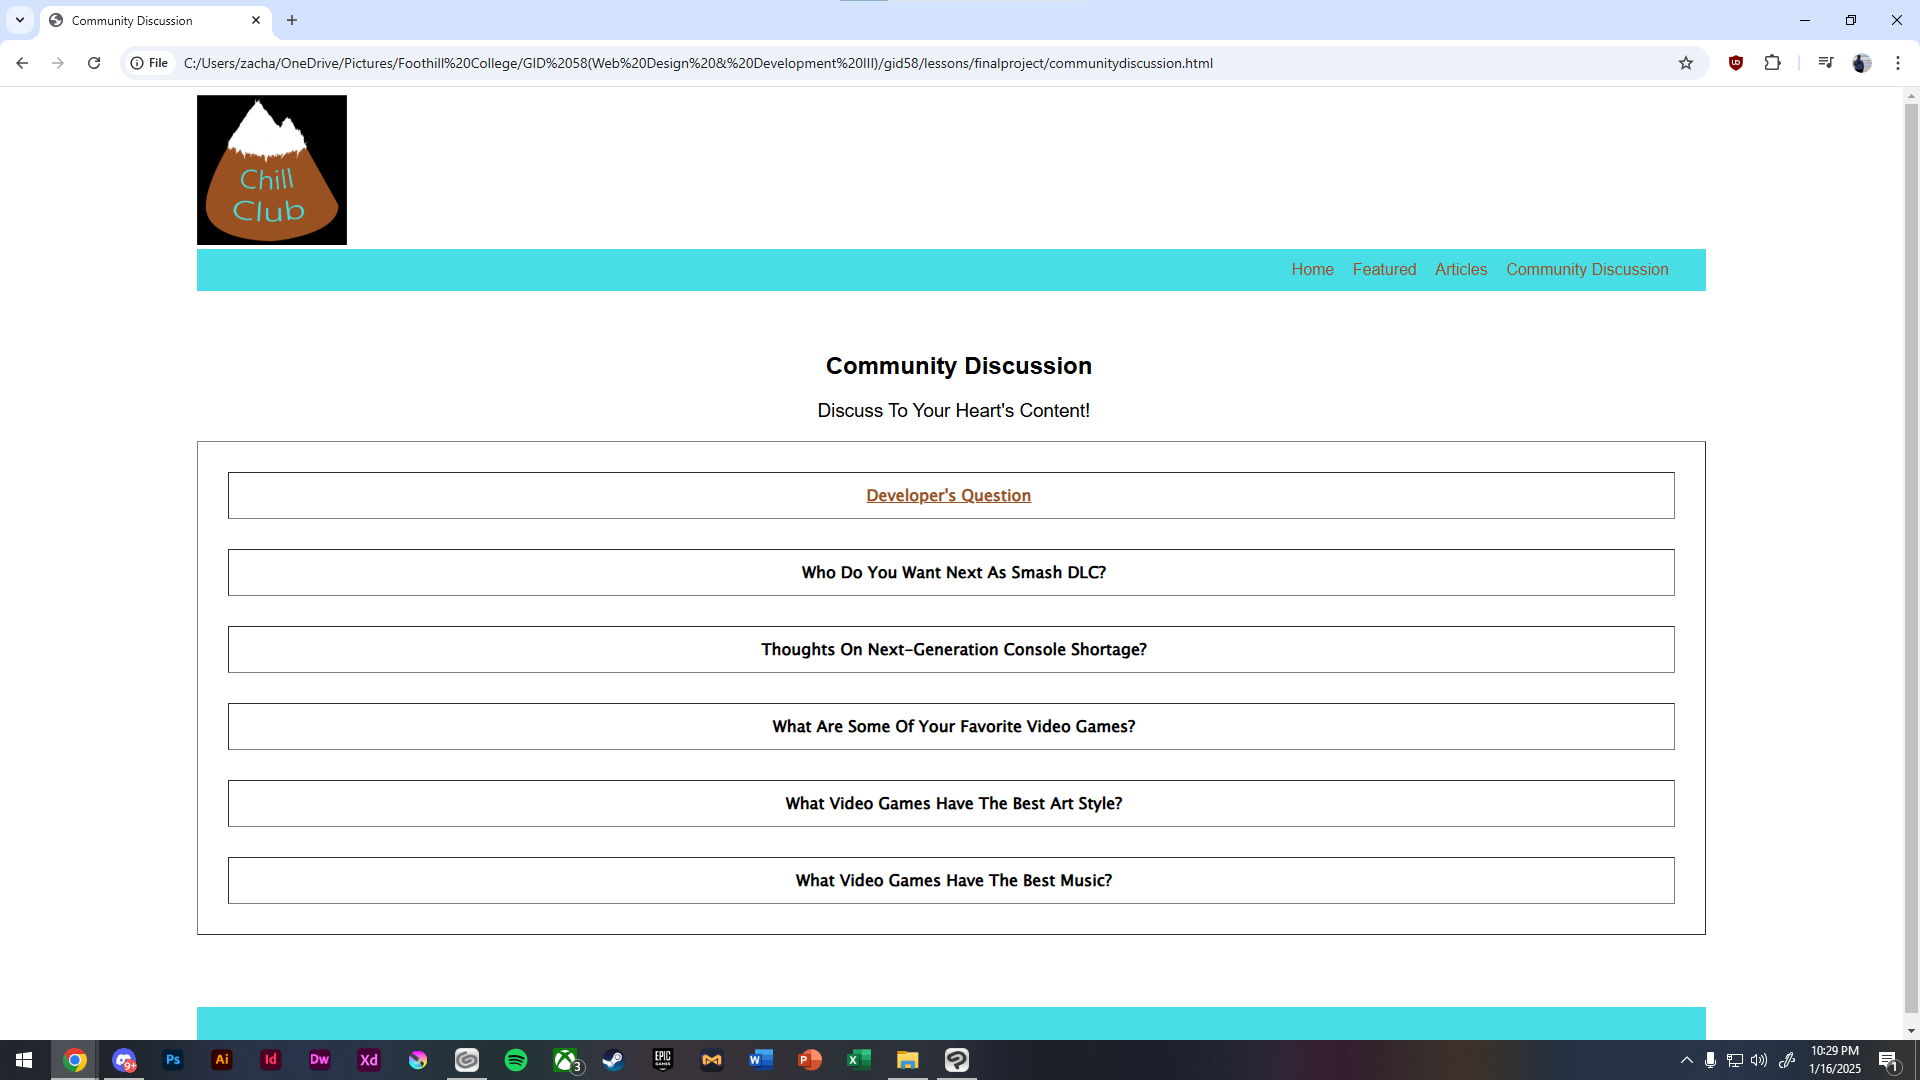This screenshot has height=1080, width=1920.
Task: Click the File site info chip
Action: [149, 63]
